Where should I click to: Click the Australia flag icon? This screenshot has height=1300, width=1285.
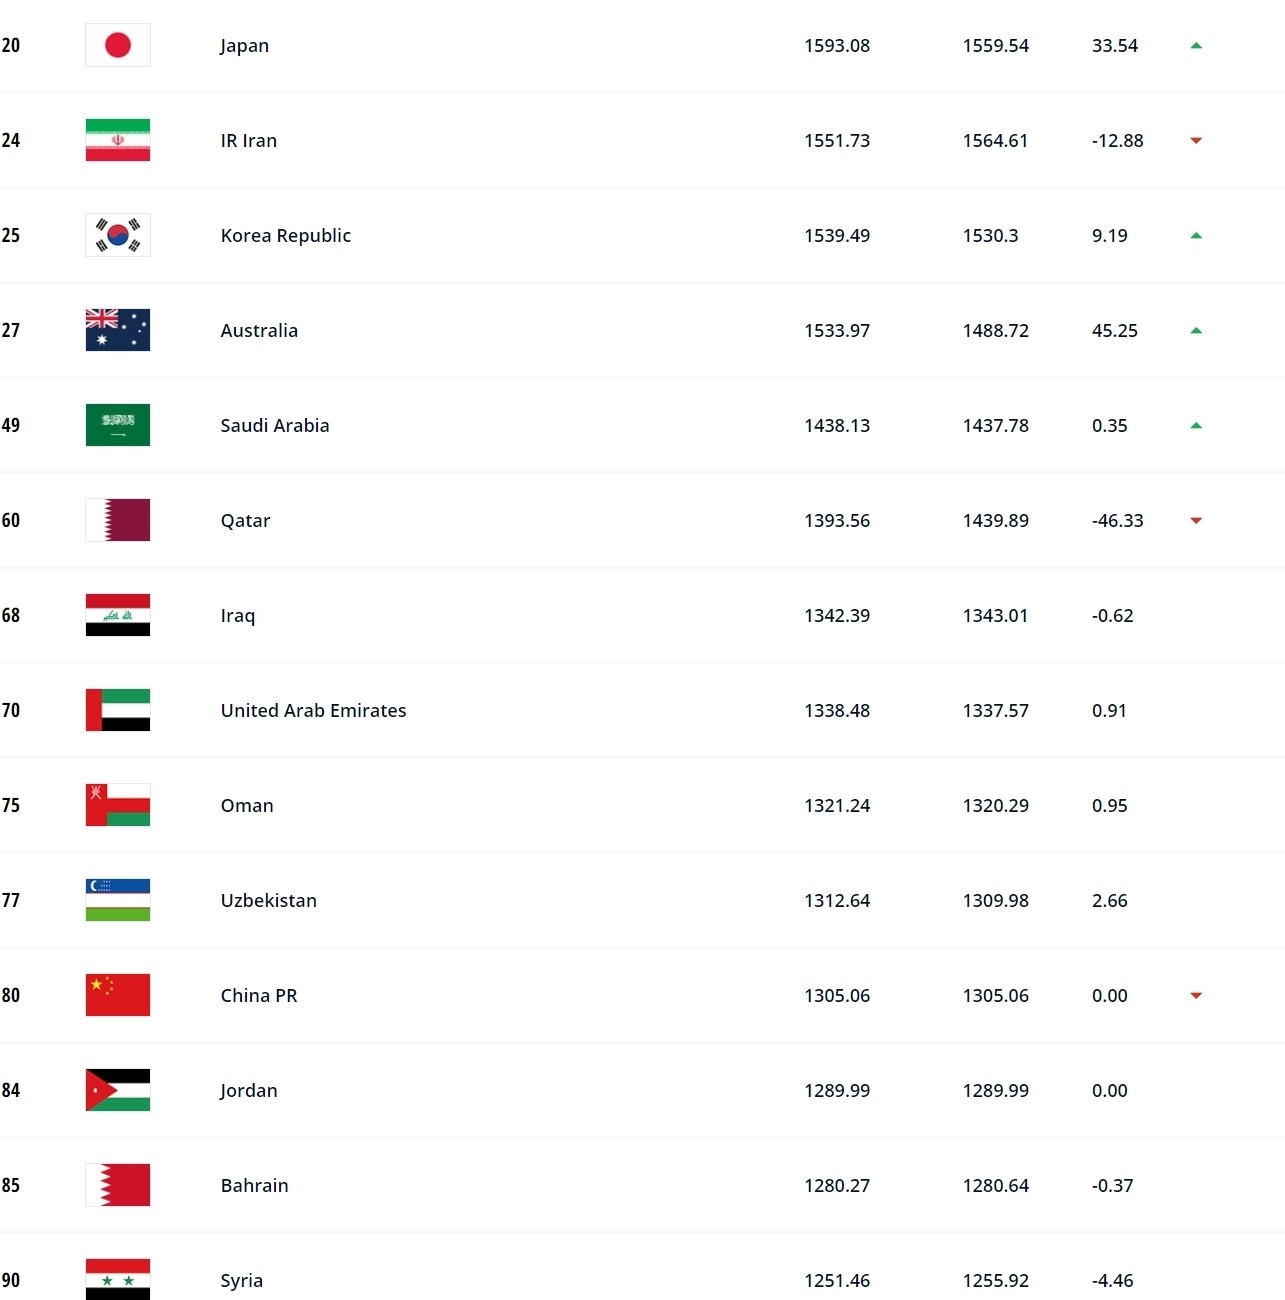tap(118, 330)
